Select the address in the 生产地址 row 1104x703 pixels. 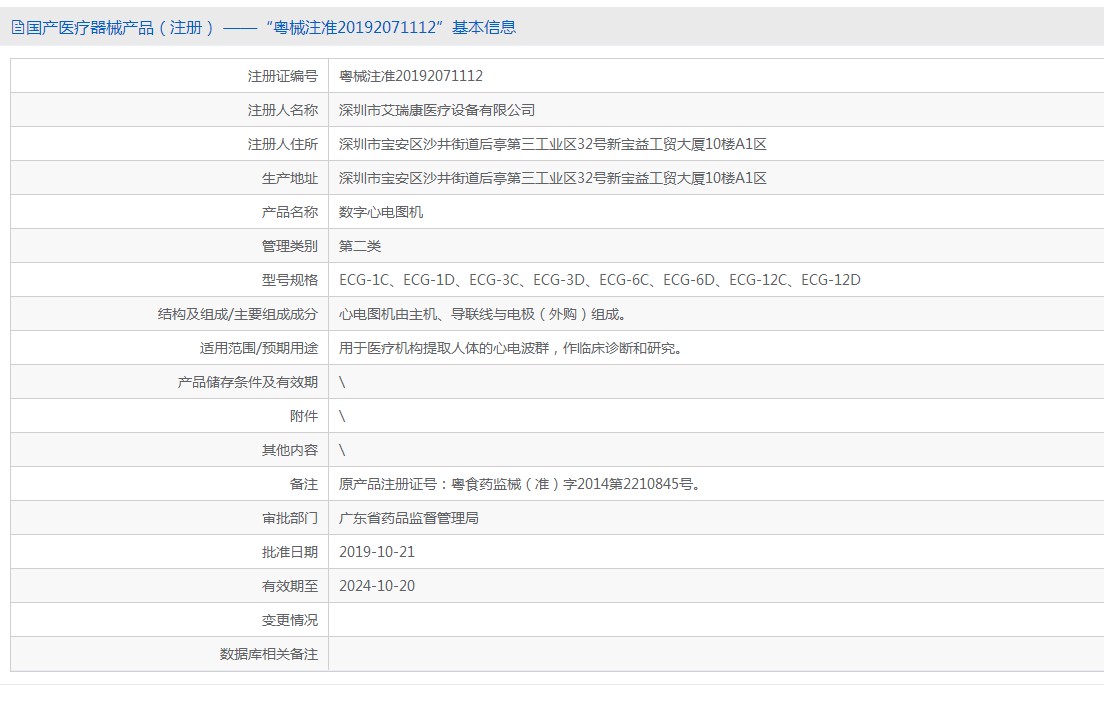553,178
